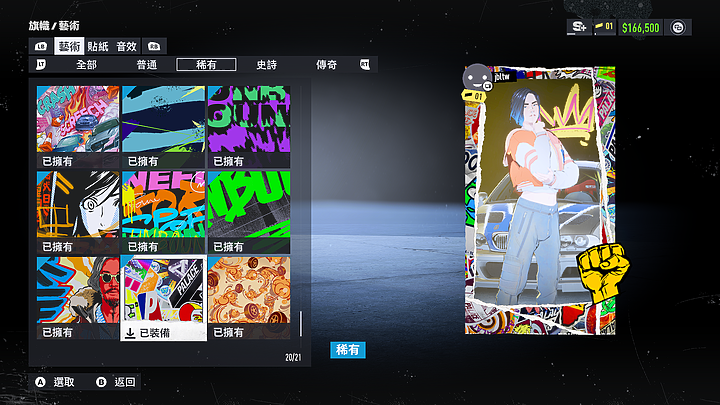Switch to the 音效 tab
This screenshot has height=405, width=720.
point(126,46)
